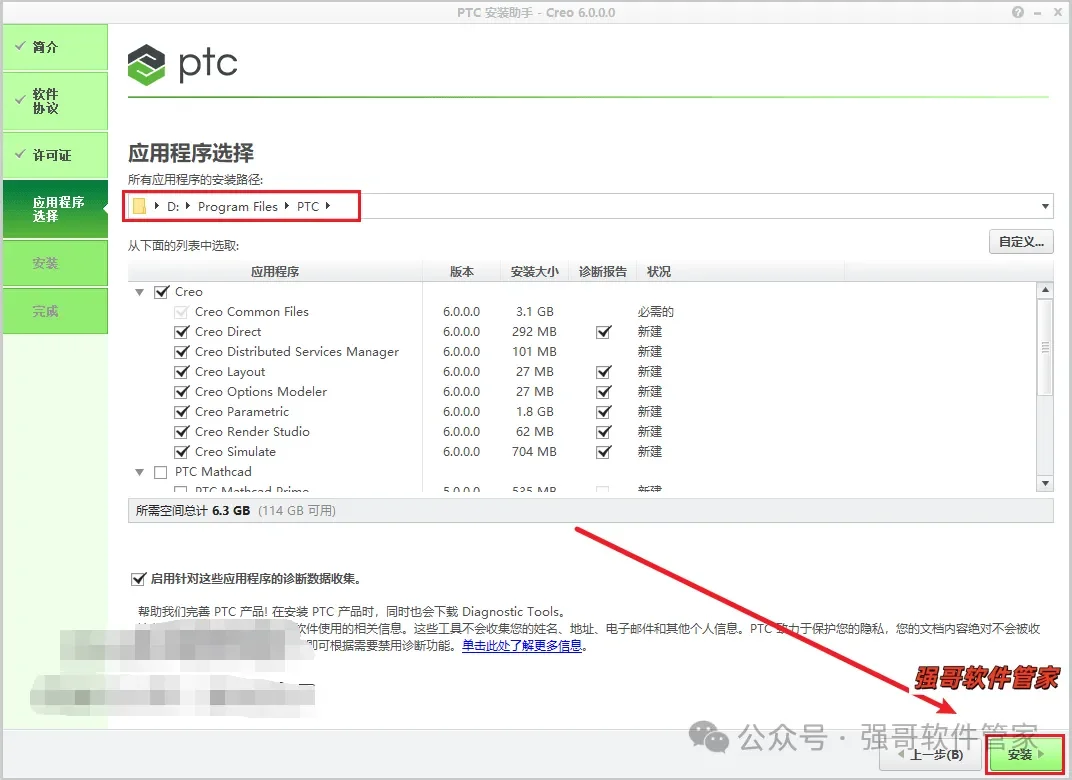The height and width of the screenshot is (780, 1072).
Task: Collapse the PTC Mathcad tree group
Action: pos(139,472)
